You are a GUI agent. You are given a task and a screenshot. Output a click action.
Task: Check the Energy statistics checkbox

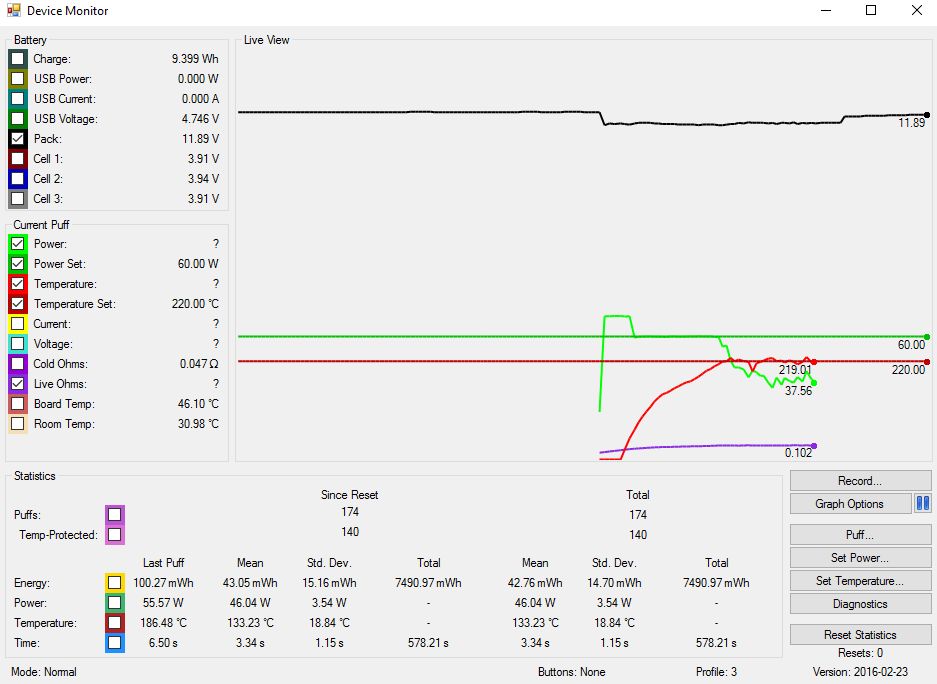click(115, 583)
